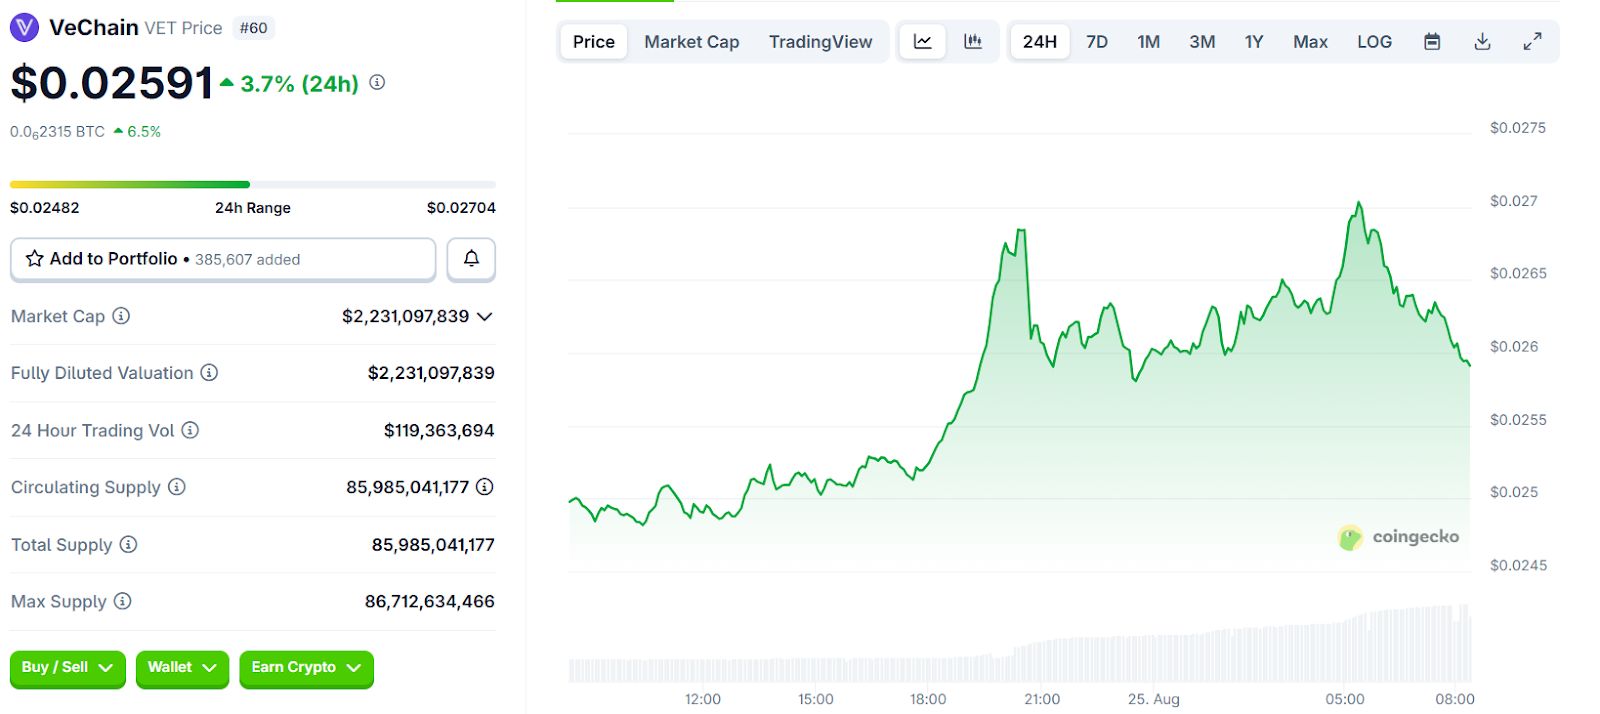
Task: Toggle LOG scale on chart
Action: (x=1374, y=42)
